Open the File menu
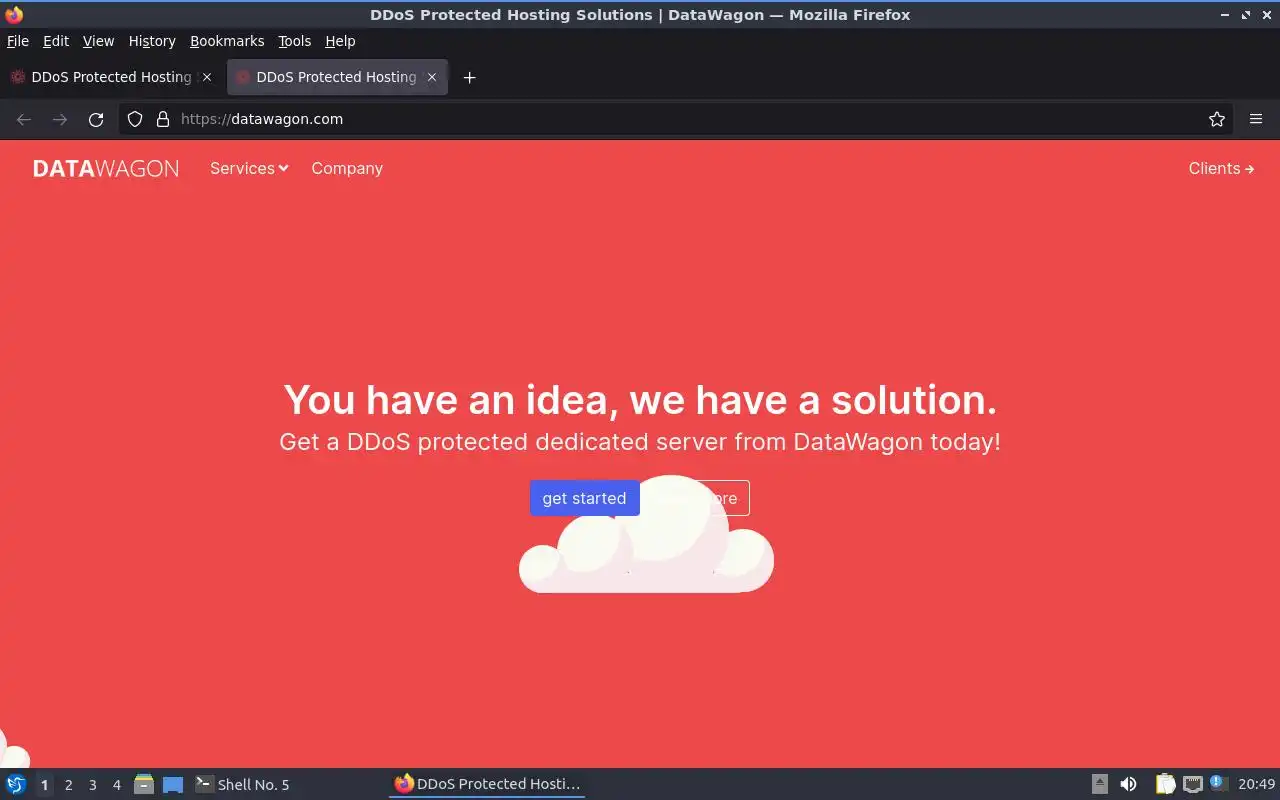The width and height of the screenshot is (1280, 800). point(18,41)
